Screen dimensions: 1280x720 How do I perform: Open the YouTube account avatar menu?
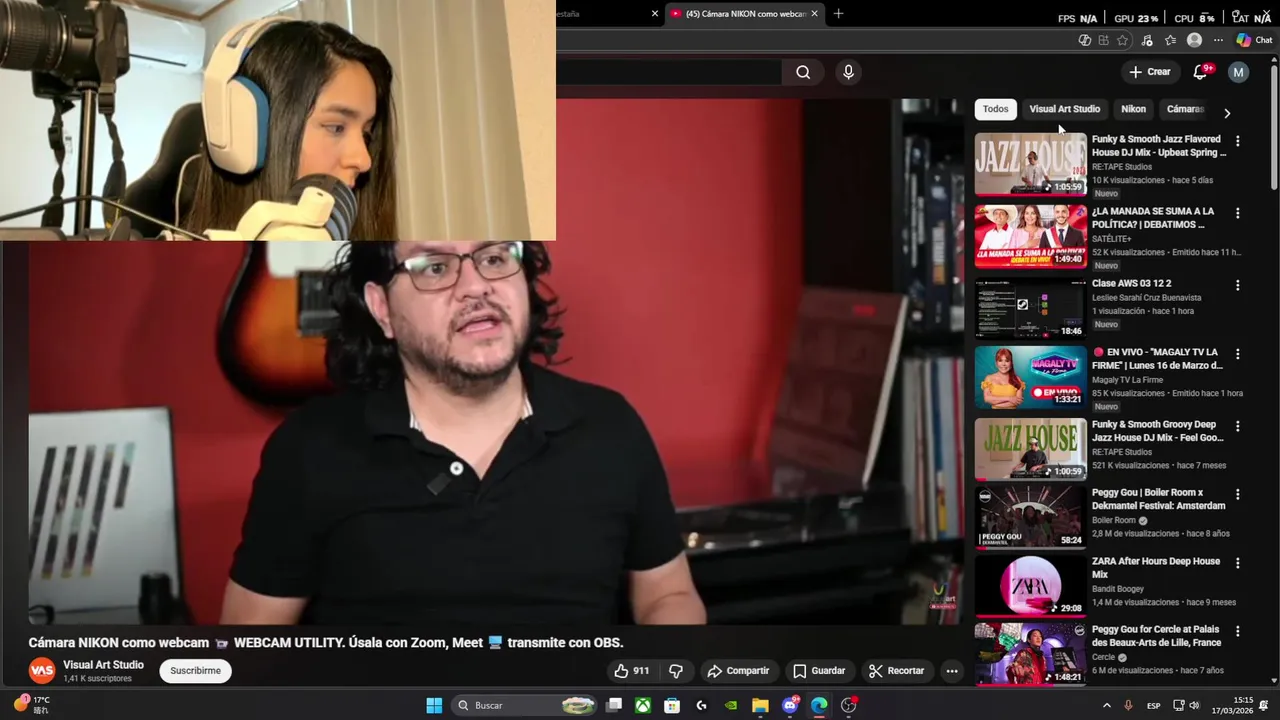(x=1238, y=72)
